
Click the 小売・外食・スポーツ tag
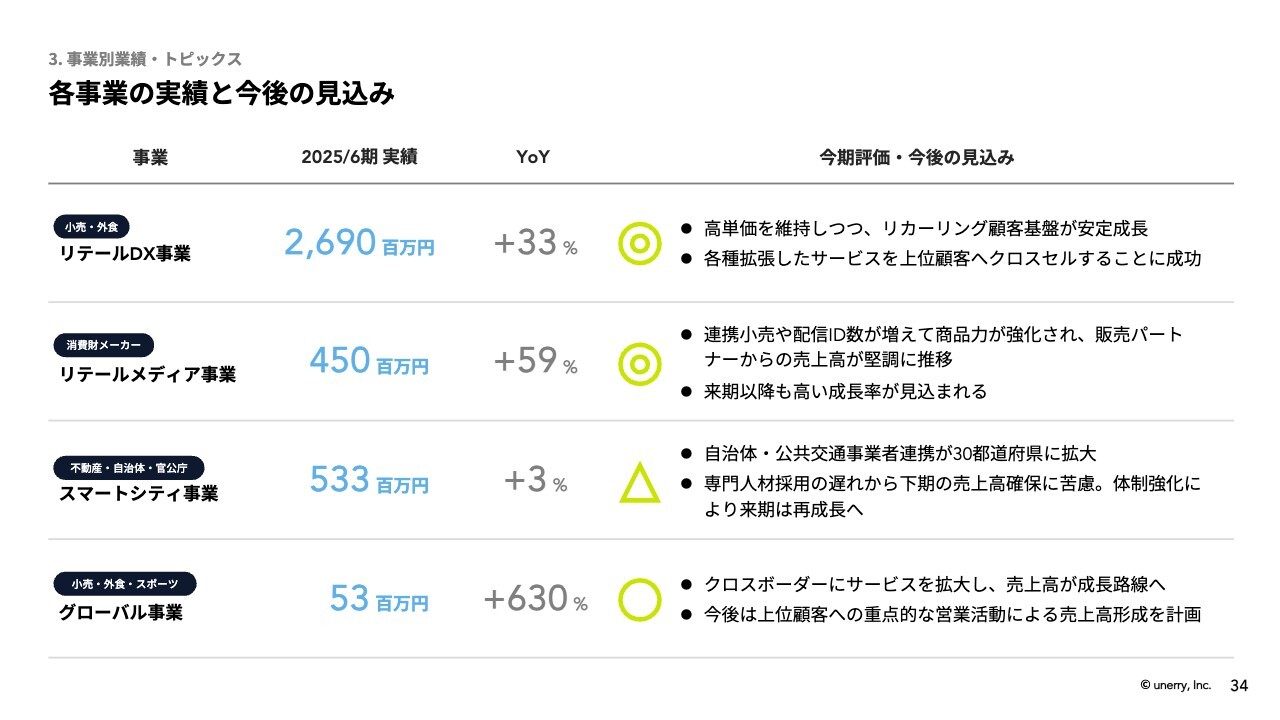click(x=125, y=583)
